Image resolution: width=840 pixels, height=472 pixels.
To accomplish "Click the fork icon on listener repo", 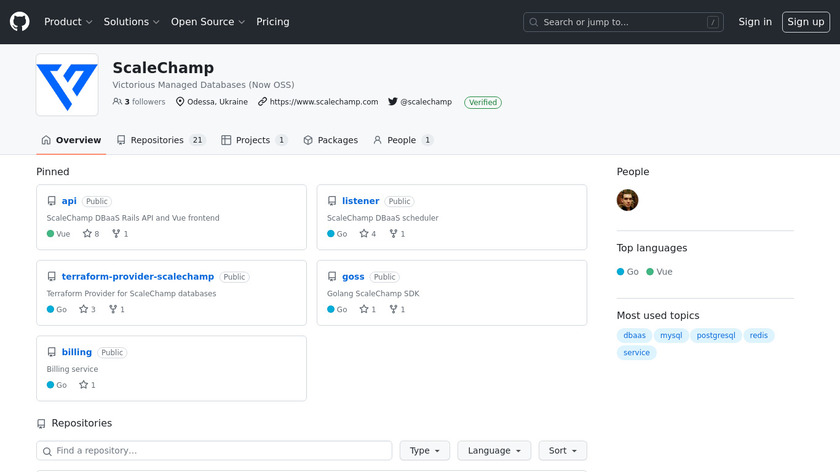I will tap(393, 234).
